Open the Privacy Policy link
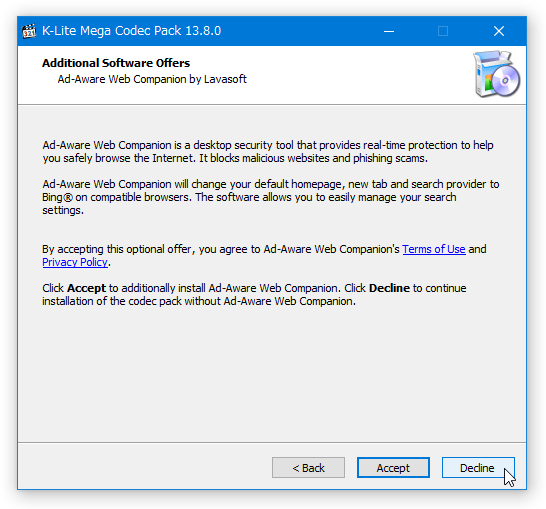Screen dimensions: 546x509 75,262
